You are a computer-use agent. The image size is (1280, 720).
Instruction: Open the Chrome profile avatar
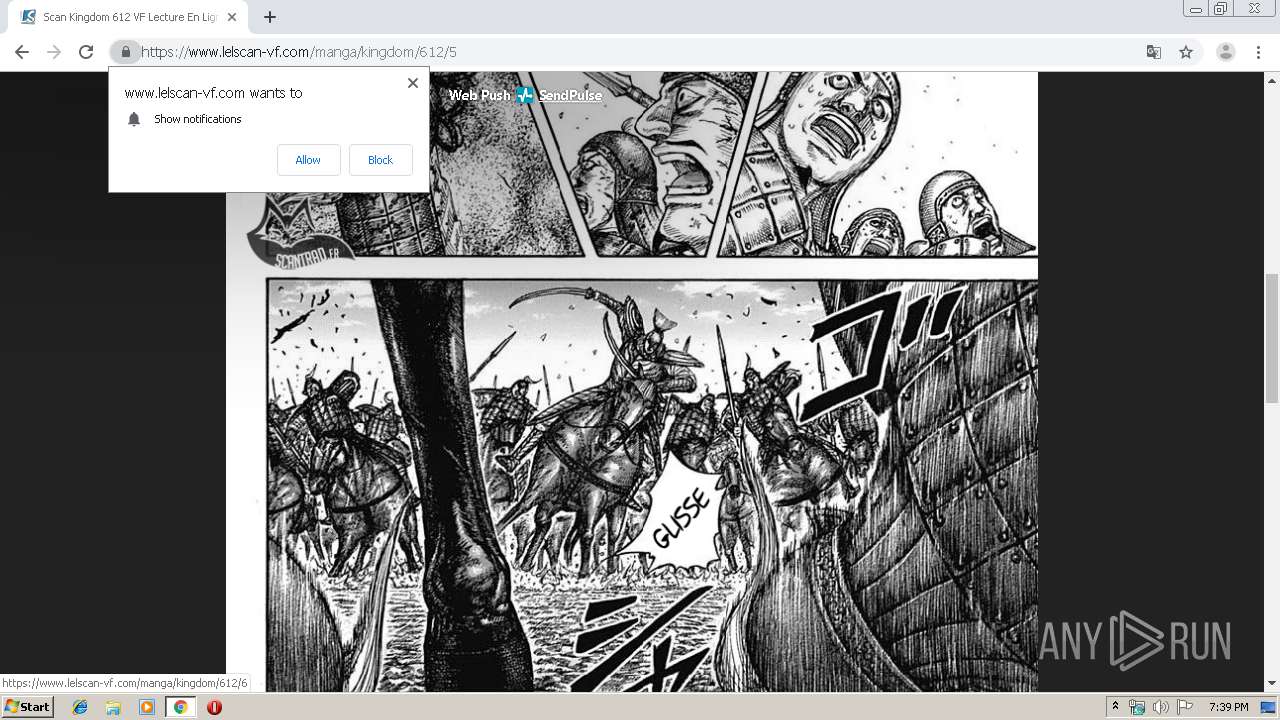(1226, 52)
